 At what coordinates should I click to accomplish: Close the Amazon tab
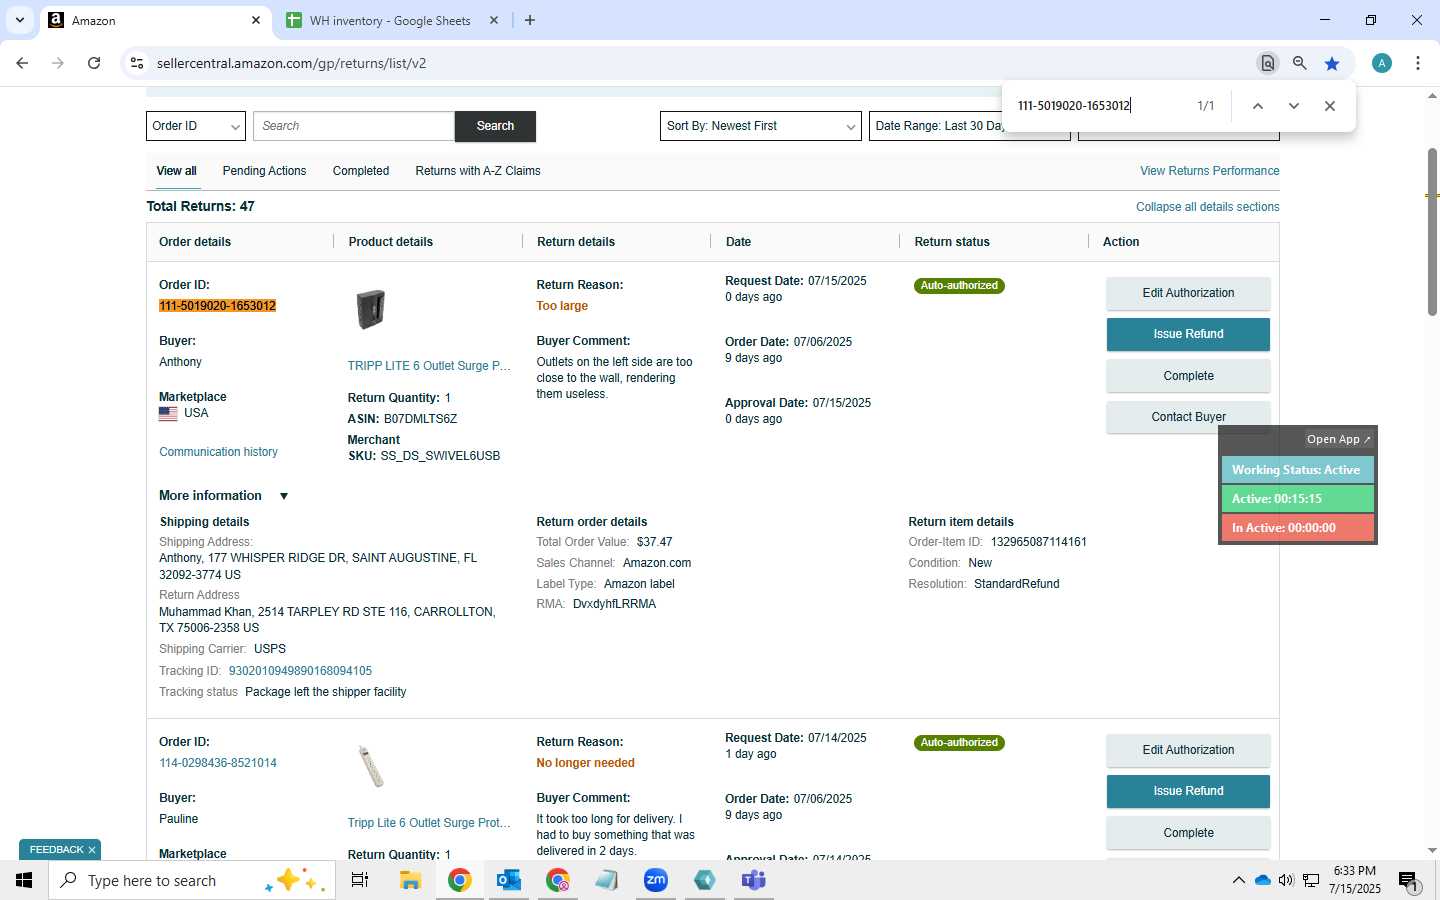256,20
